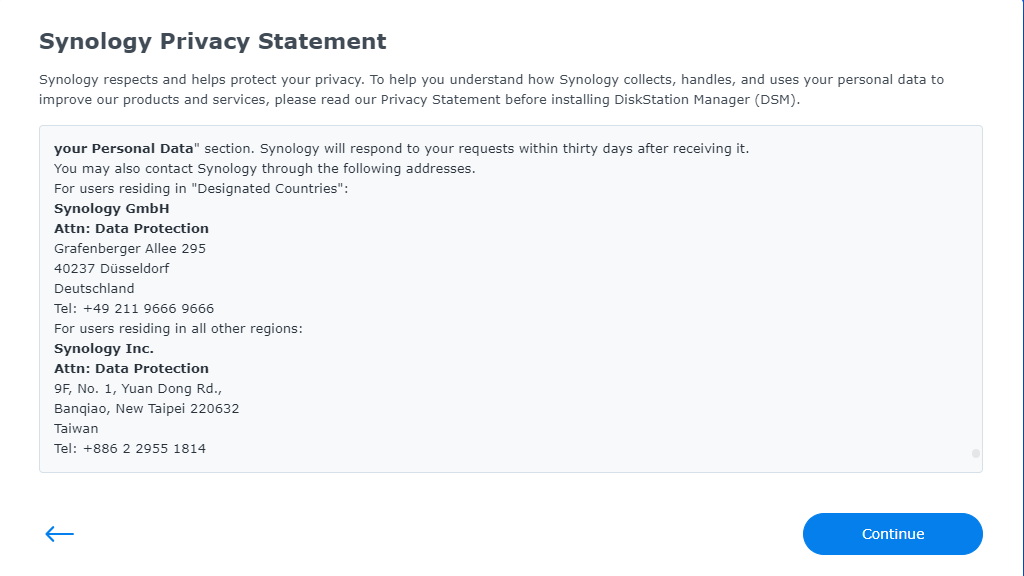This screenshot has height=576, width=1024.
Task: Click the Taiwan country line
Action: click(76, 429)
